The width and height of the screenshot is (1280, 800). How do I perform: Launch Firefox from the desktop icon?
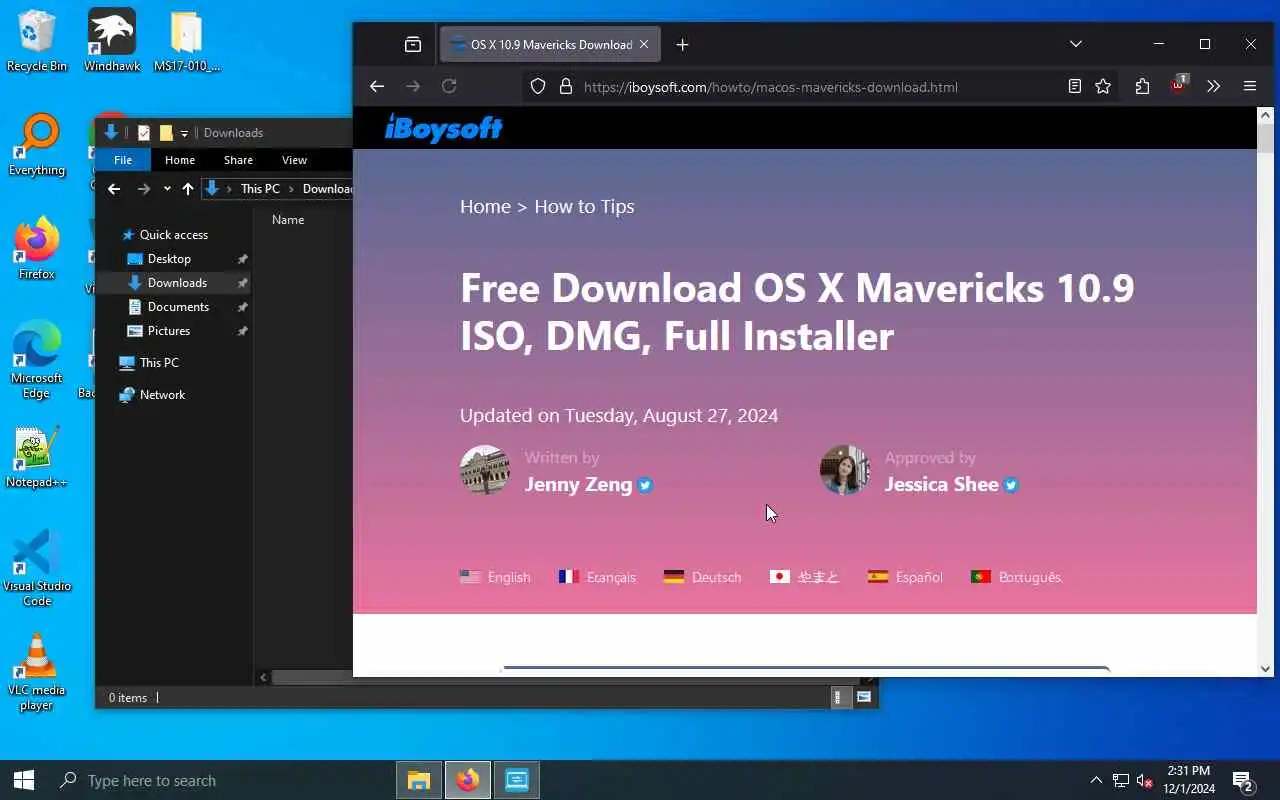coord(37,249)
